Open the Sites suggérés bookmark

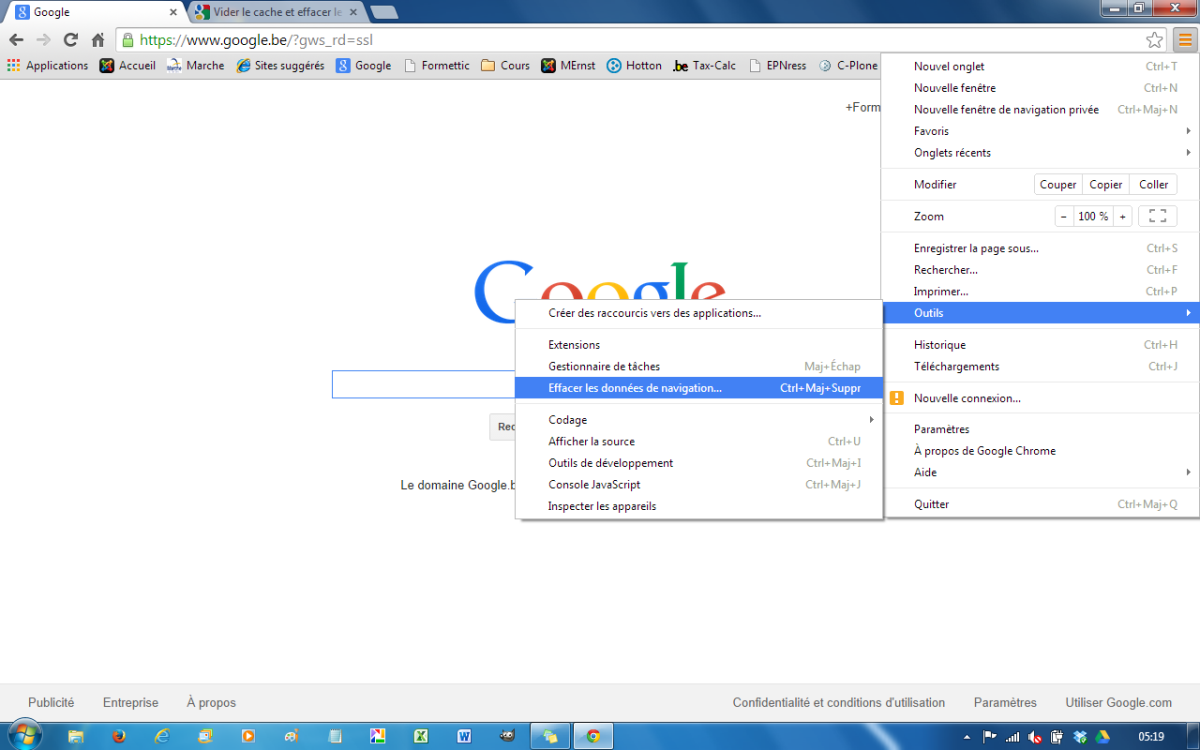coord(281,66)
